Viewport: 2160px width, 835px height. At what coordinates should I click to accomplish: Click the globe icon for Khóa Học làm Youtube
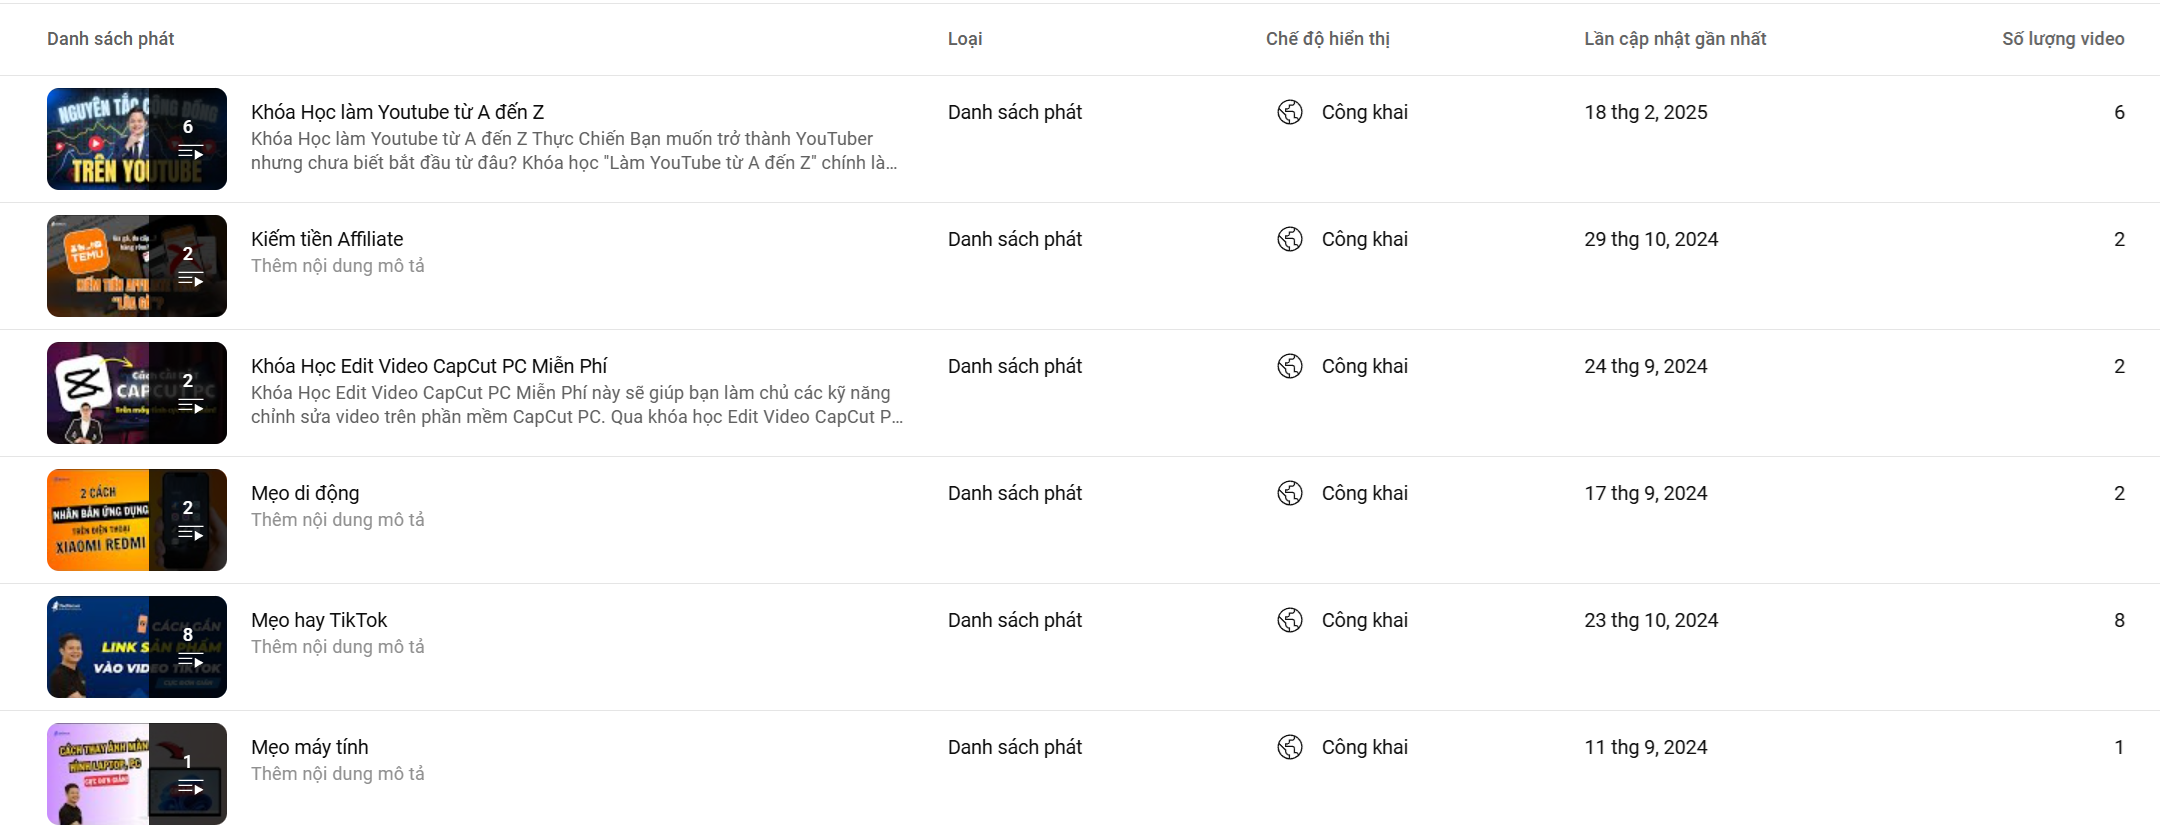point(1290,112)
